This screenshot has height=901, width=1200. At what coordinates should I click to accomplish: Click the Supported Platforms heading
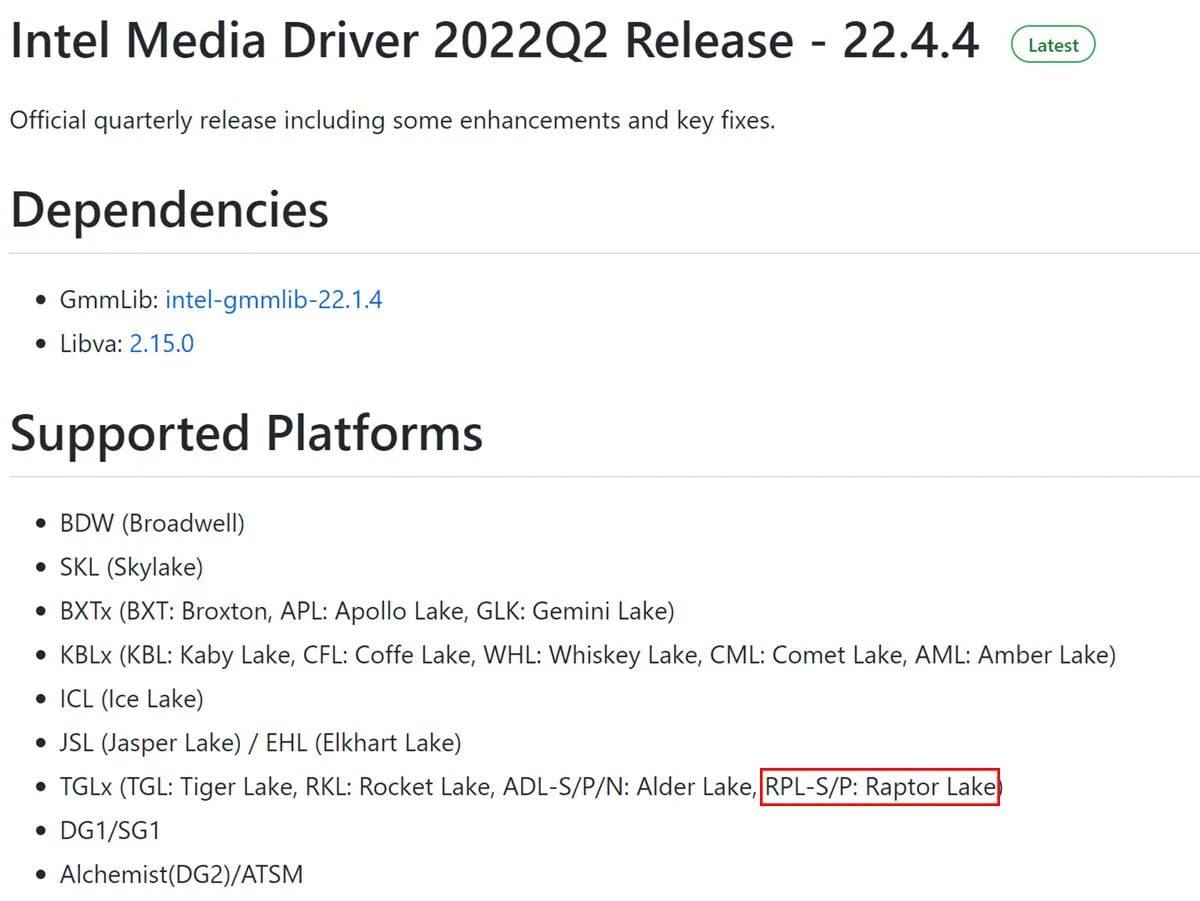(x=247, y=433)
